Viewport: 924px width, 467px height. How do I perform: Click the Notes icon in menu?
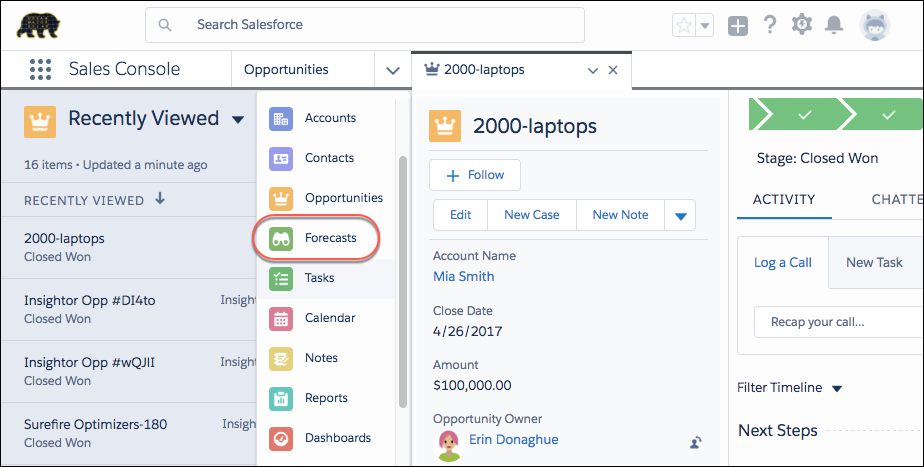[281, 359]
